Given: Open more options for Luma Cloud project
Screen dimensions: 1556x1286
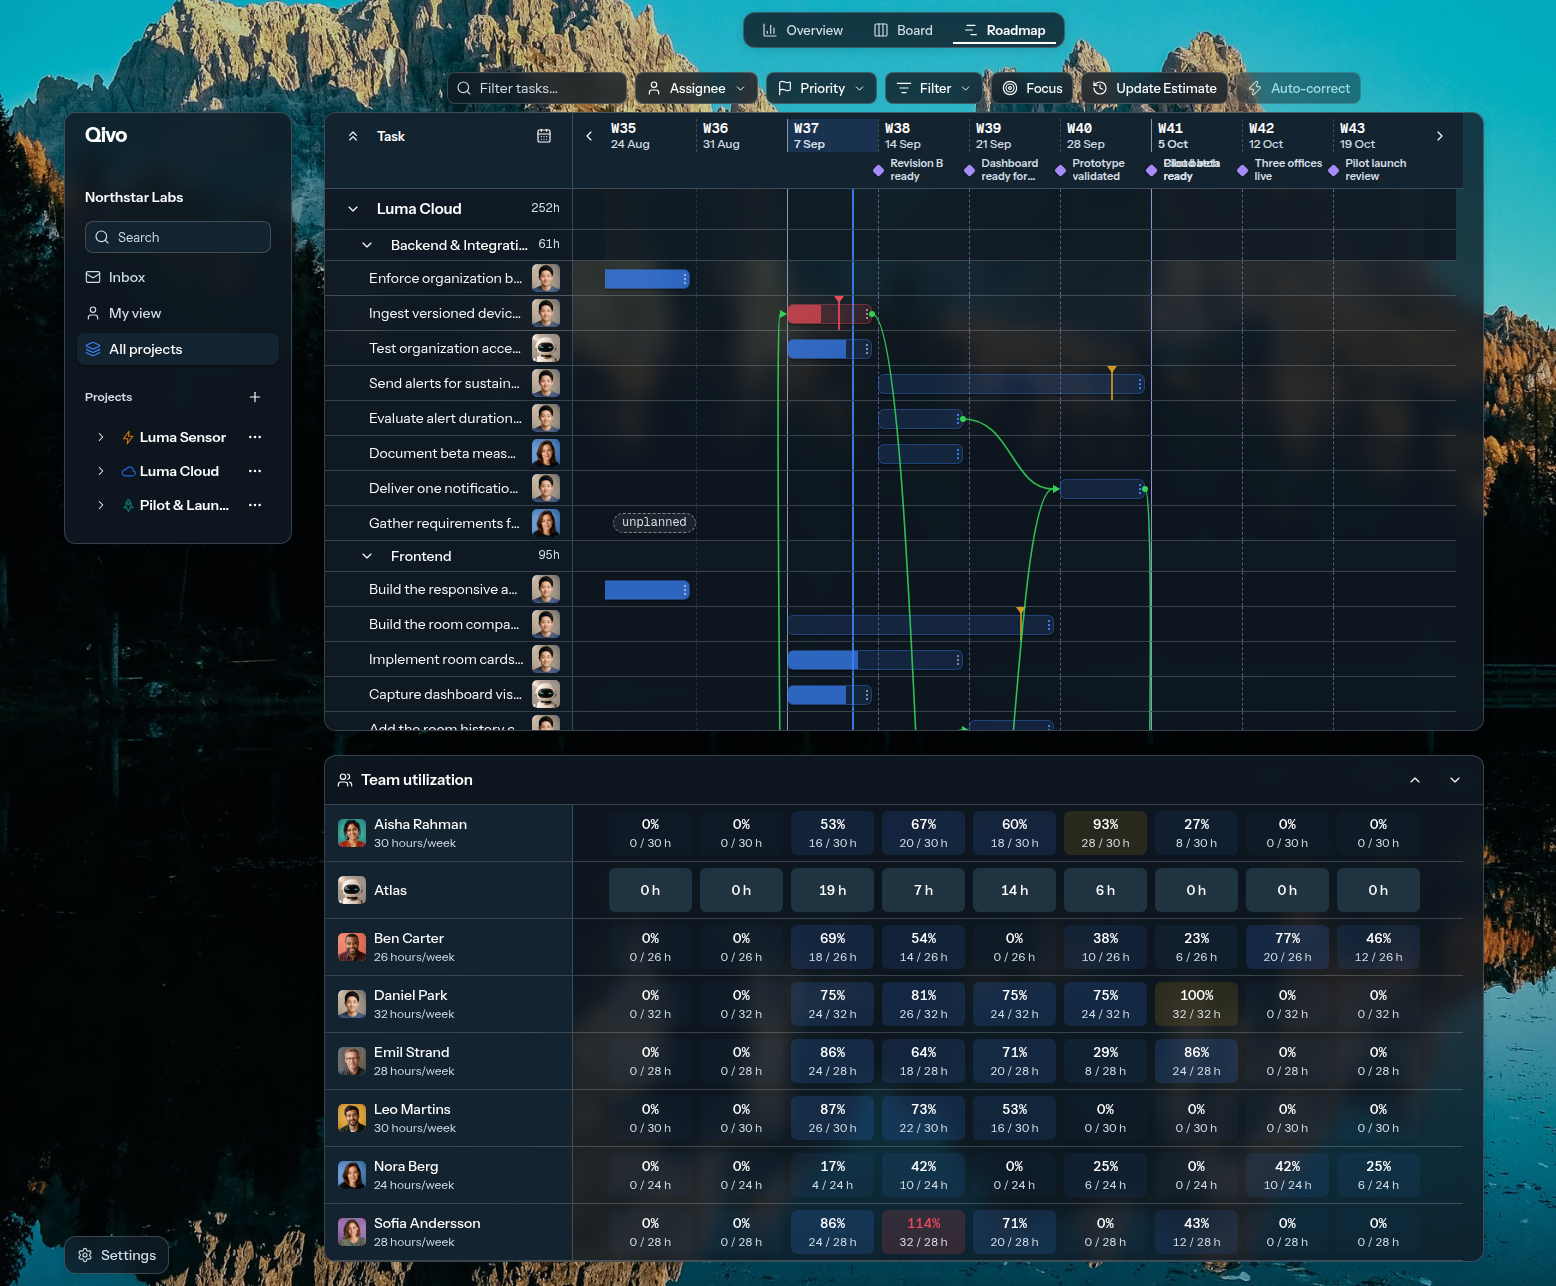Looking at the screenshot, I should (255, 471).
